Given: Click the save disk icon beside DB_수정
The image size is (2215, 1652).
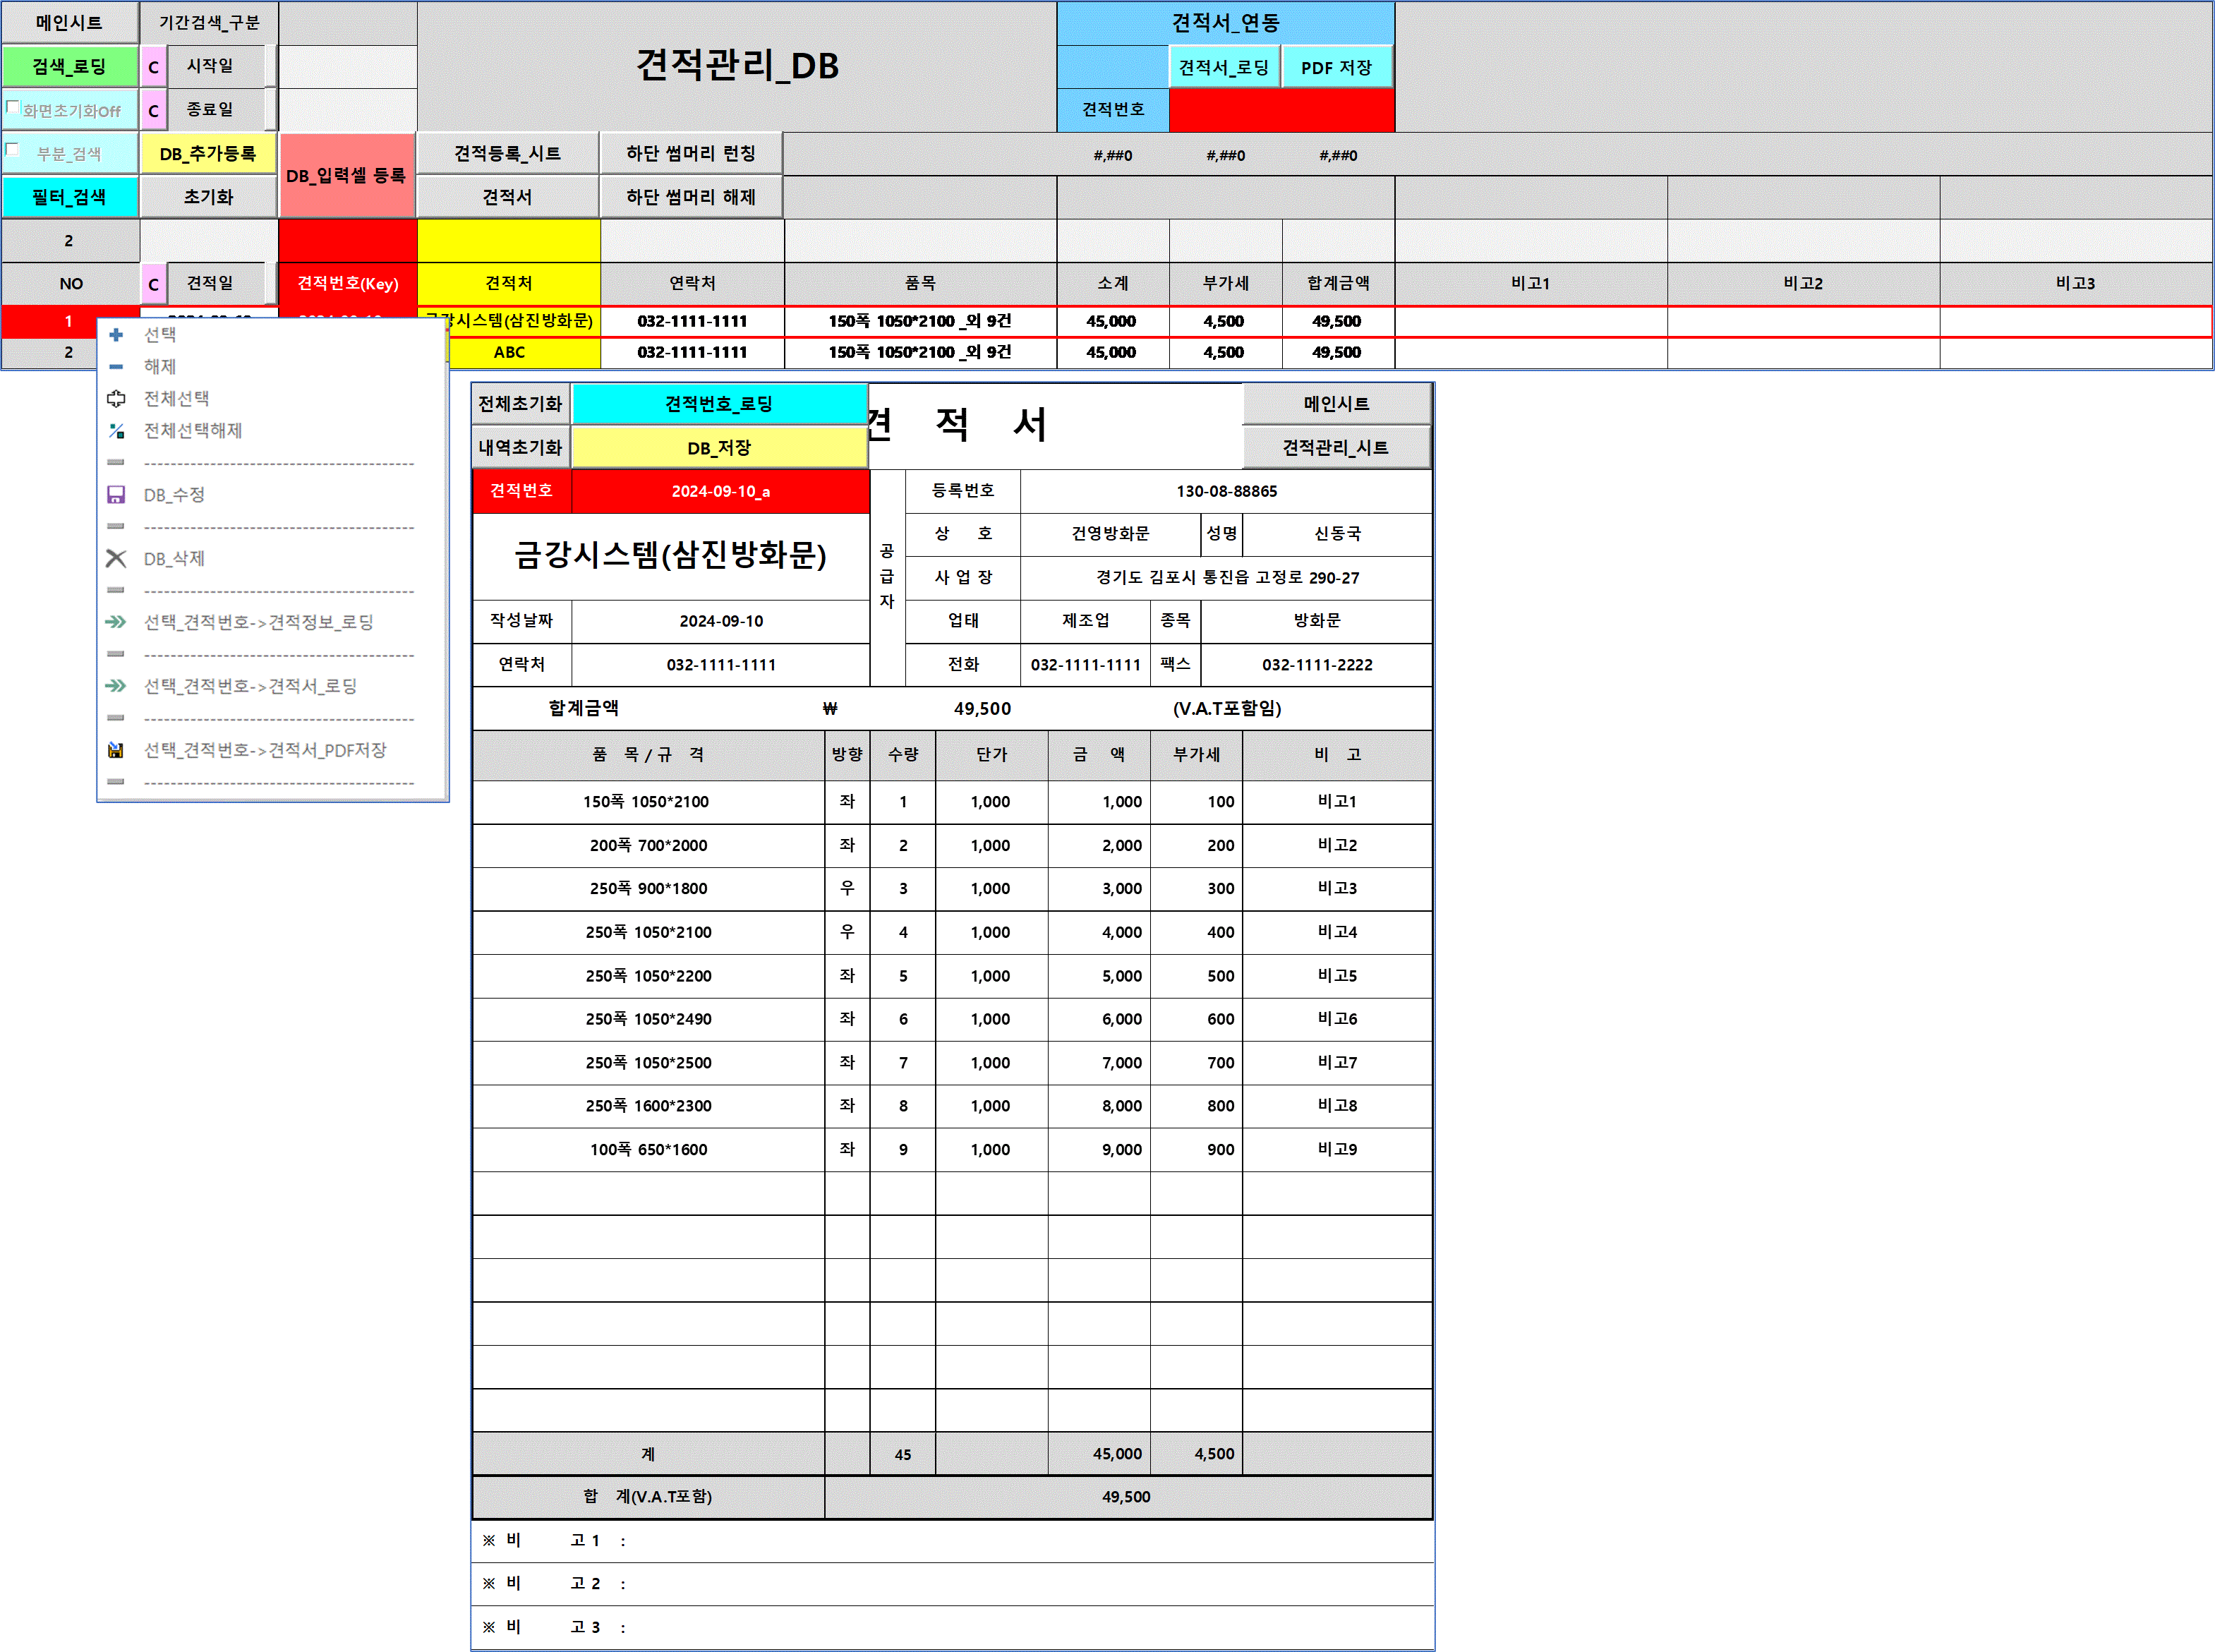Looking at the screenshot, I should coord(116,495).
